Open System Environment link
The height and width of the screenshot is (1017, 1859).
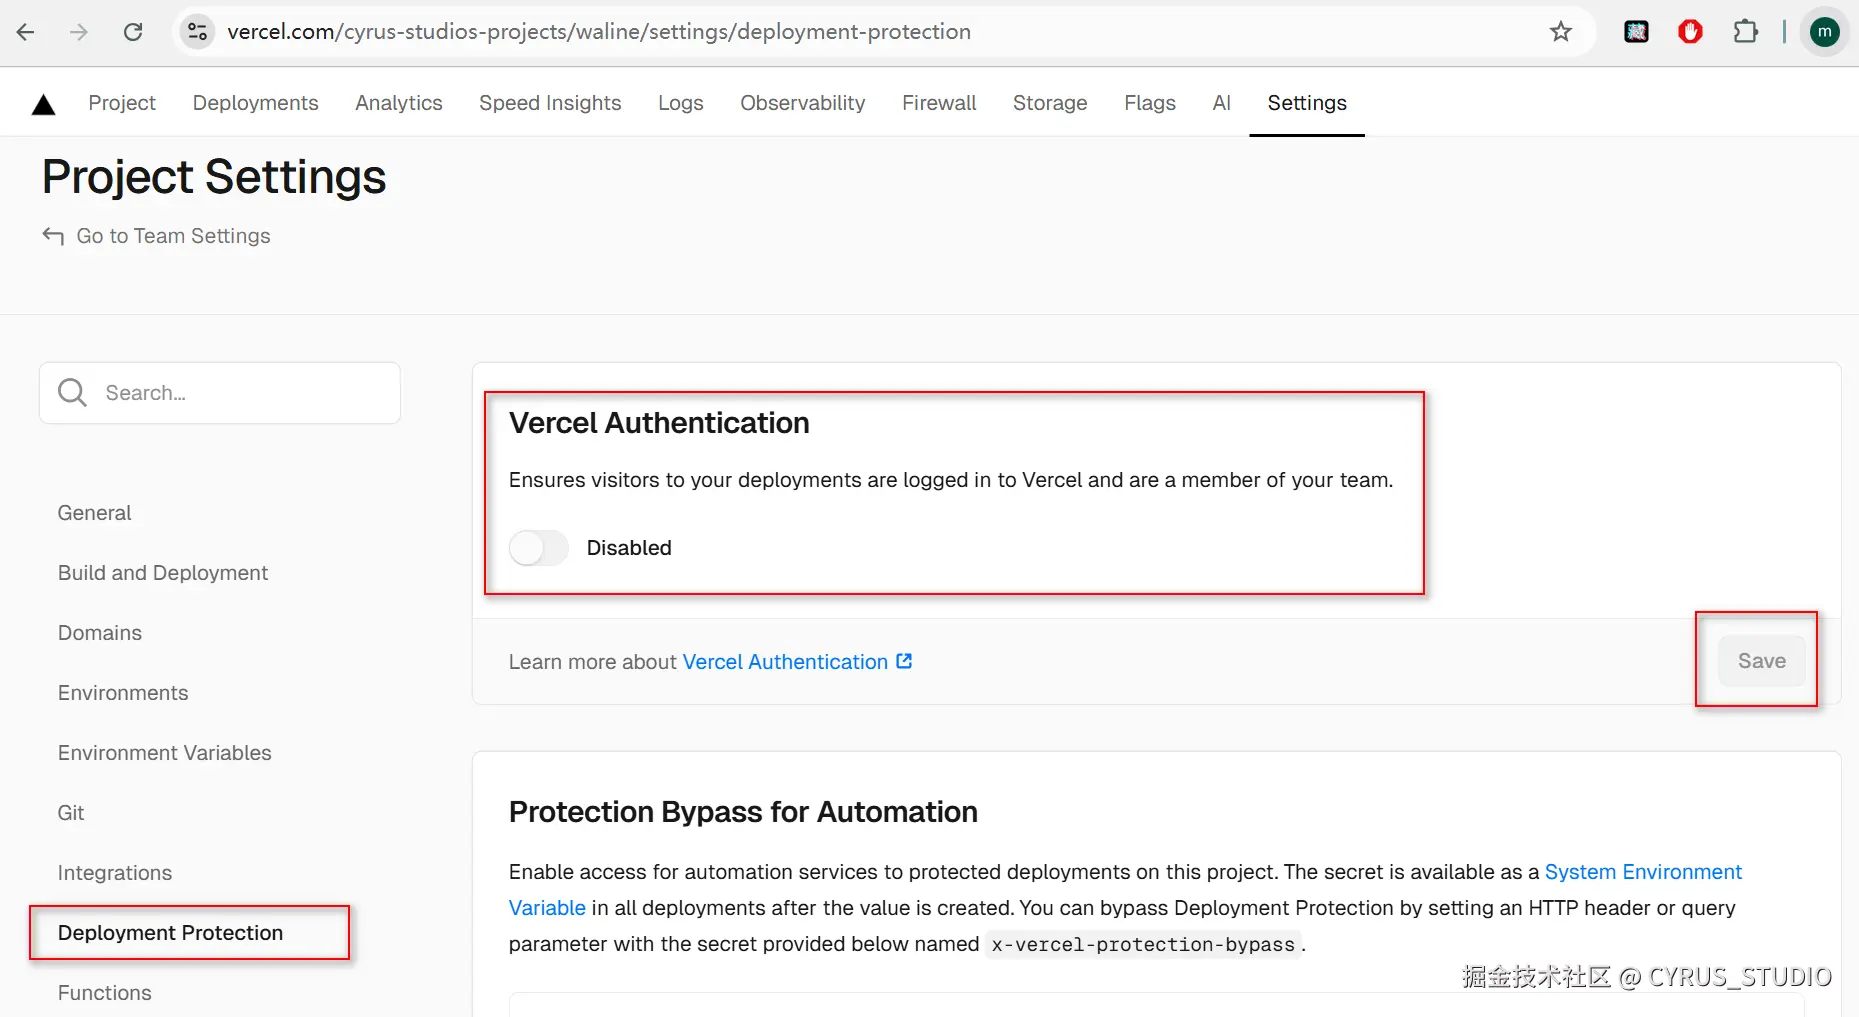tap(1643, 872)
